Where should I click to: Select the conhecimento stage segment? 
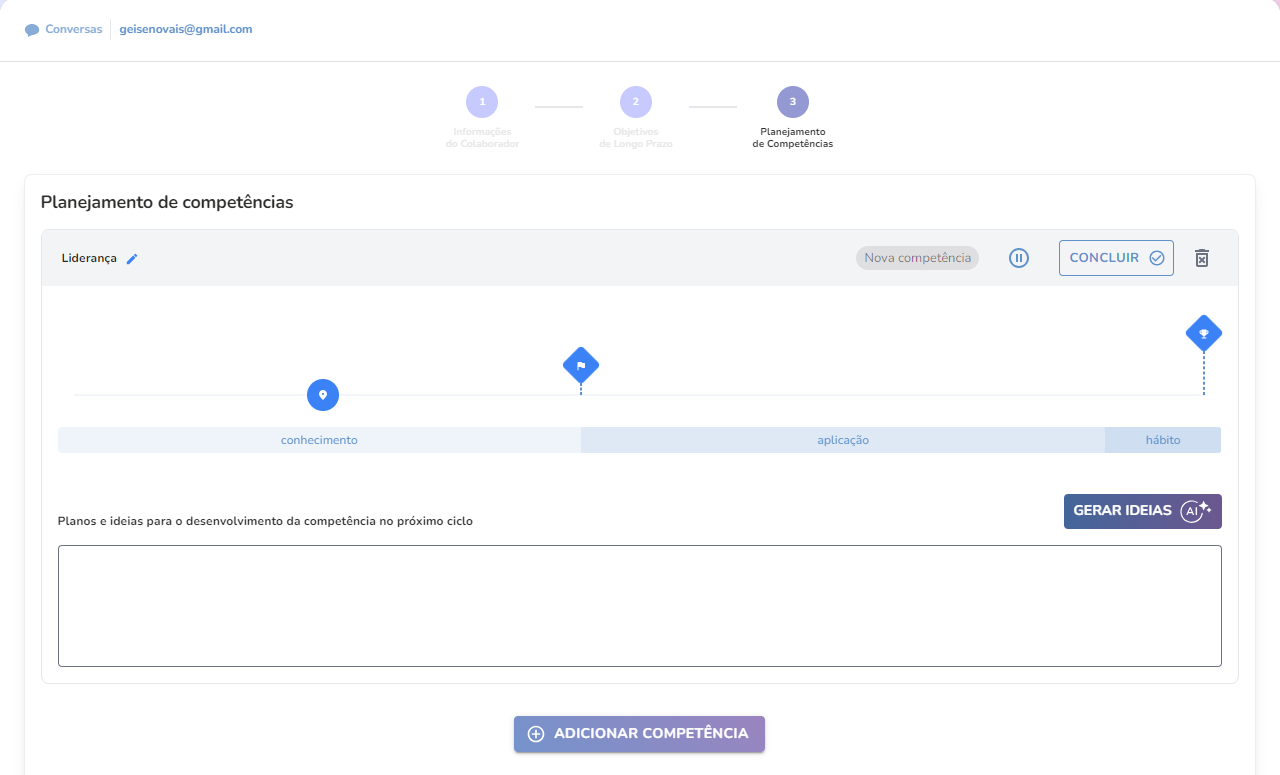(319, 440)
